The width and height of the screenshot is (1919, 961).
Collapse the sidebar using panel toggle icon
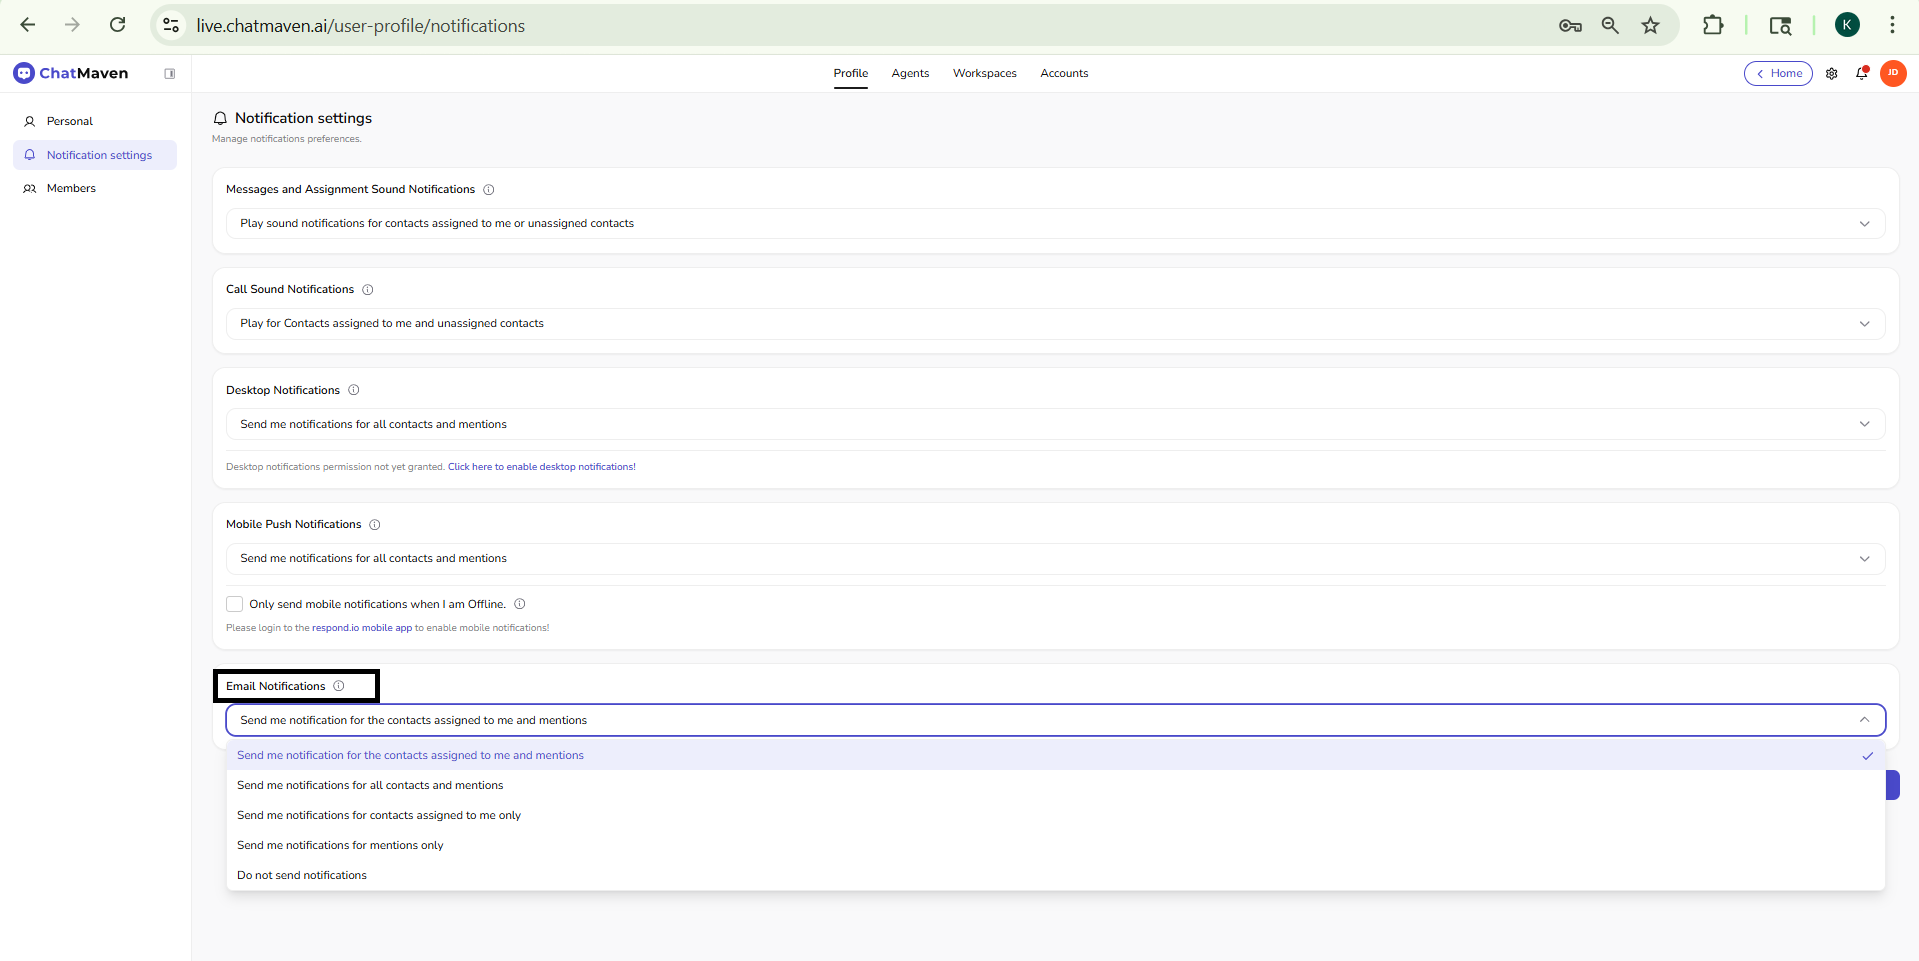tap(170, 74)
